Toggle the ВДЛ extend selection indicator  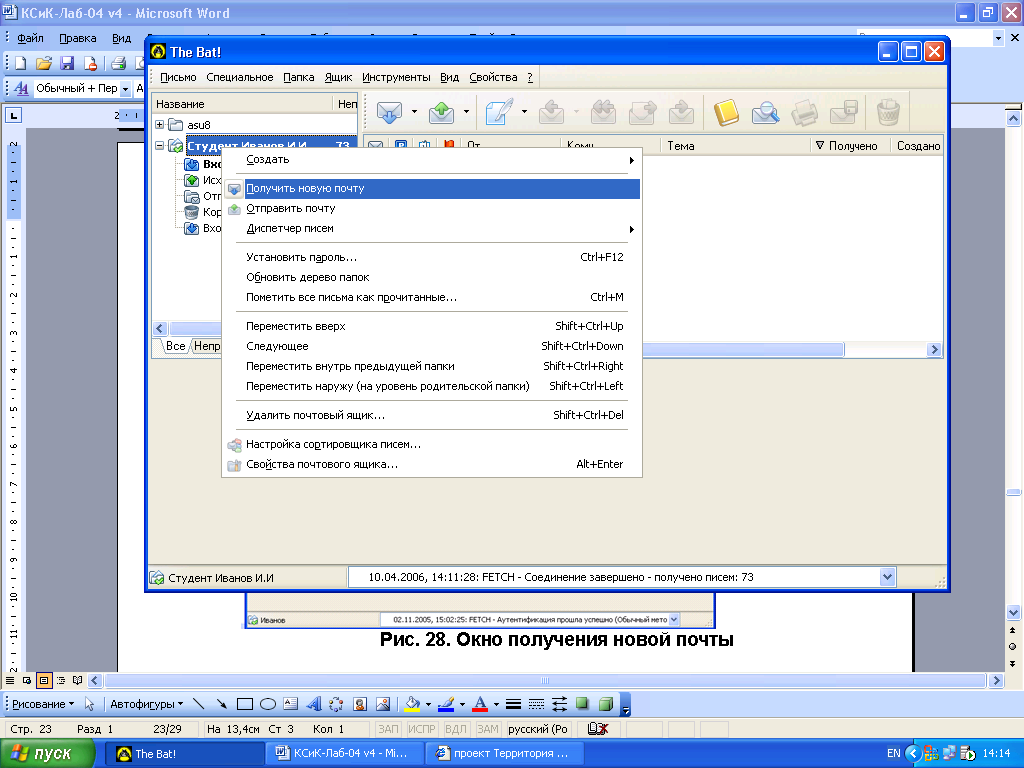click(x=456, y=729)
